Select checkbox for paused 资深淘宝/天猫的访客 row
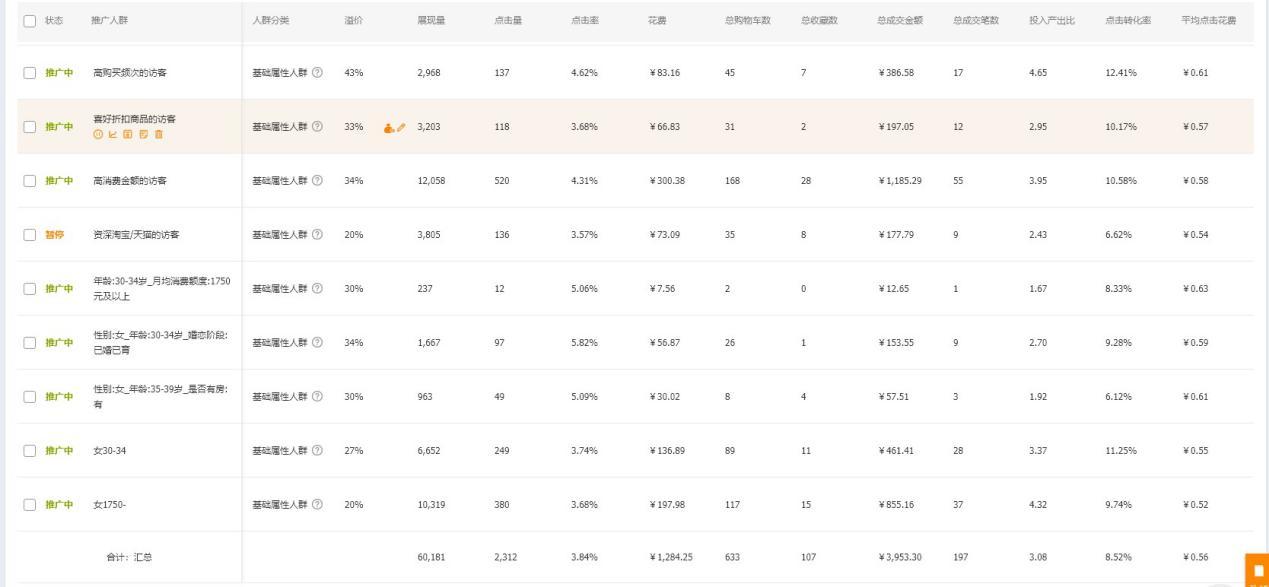 tap(29, 235)
